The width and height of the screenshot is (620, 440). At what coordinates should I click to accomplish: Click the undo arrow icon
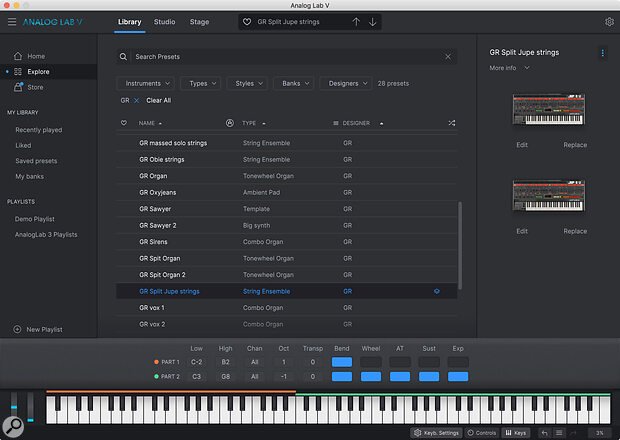[x=544, y=433]
